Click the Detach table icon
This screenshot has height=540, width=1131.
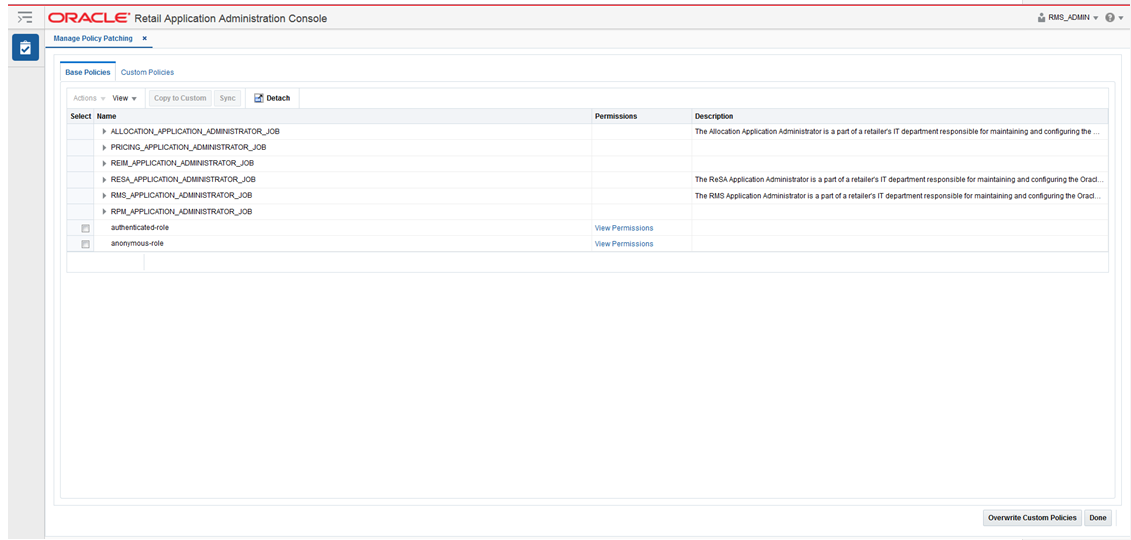click(258, 98)
